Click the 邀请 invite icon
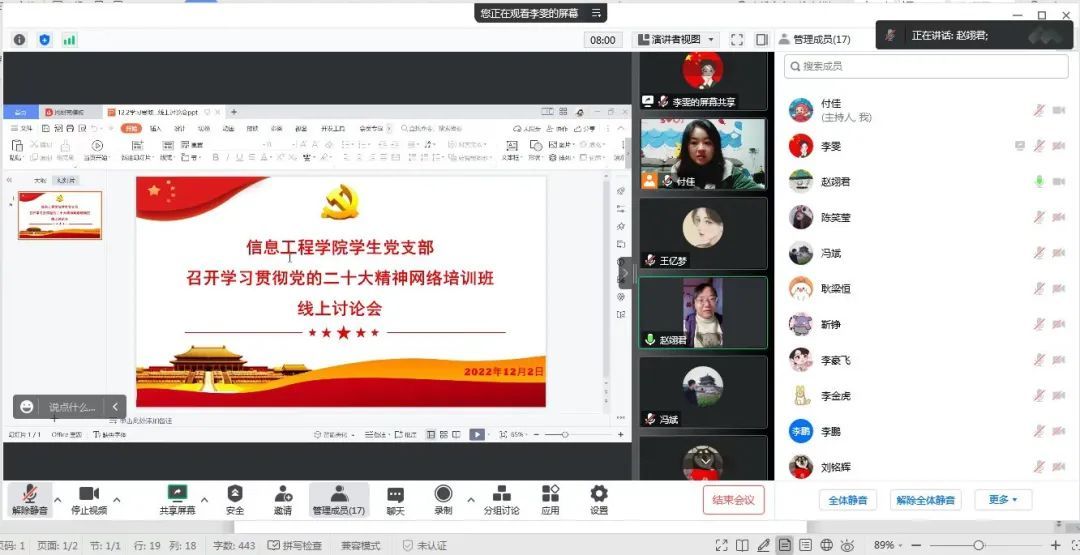Screen dimensions: 1080x555 tap(283, 494)
